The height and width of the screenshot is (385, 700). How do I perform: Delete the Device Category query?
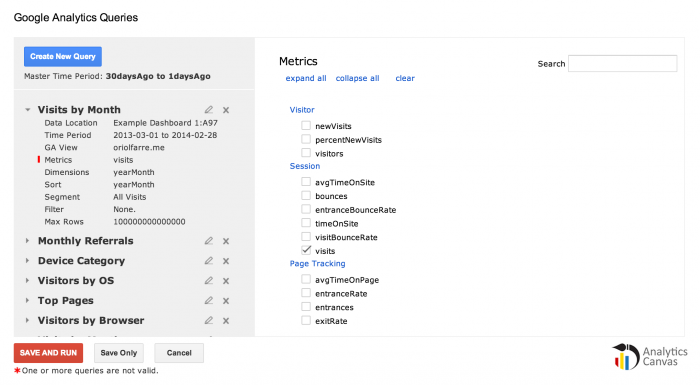click(x=226, y=261)
